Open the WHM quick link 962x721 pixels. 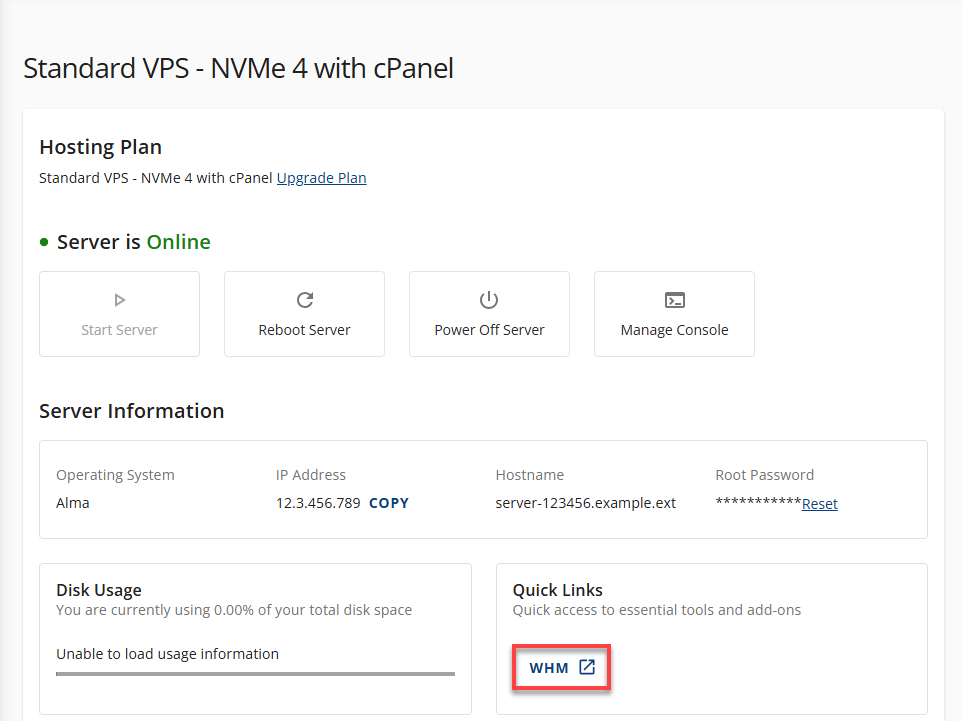coord(562,668)
